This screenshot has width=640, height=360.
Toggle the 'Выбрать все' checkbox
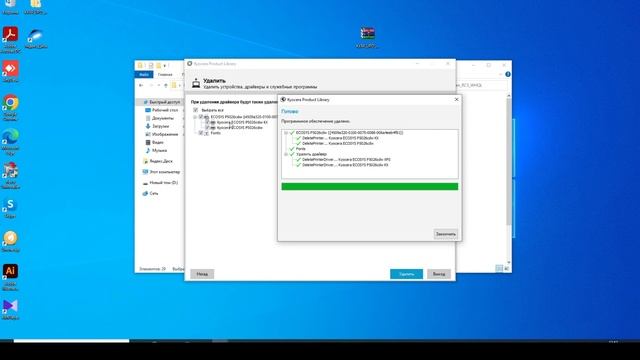196,110
